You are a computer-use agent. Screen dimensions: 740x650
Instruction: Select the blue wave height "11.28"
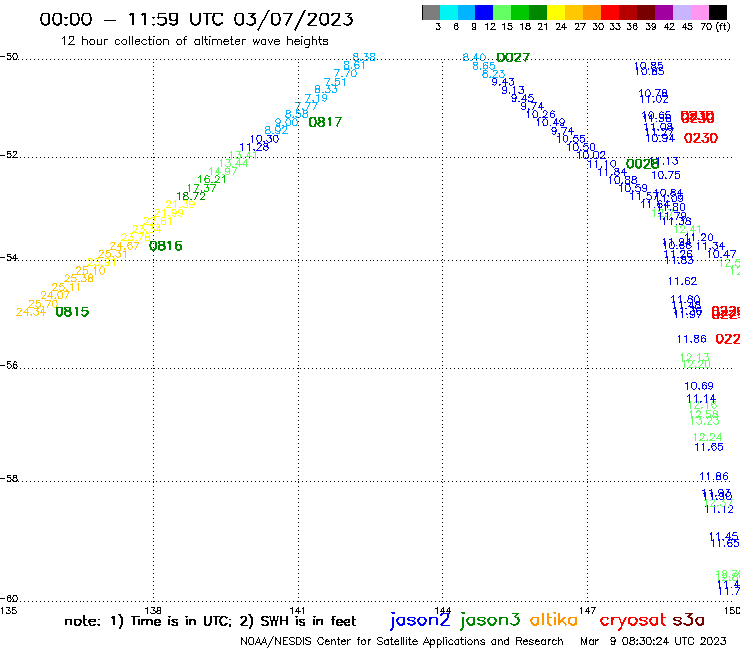[254, 147]
